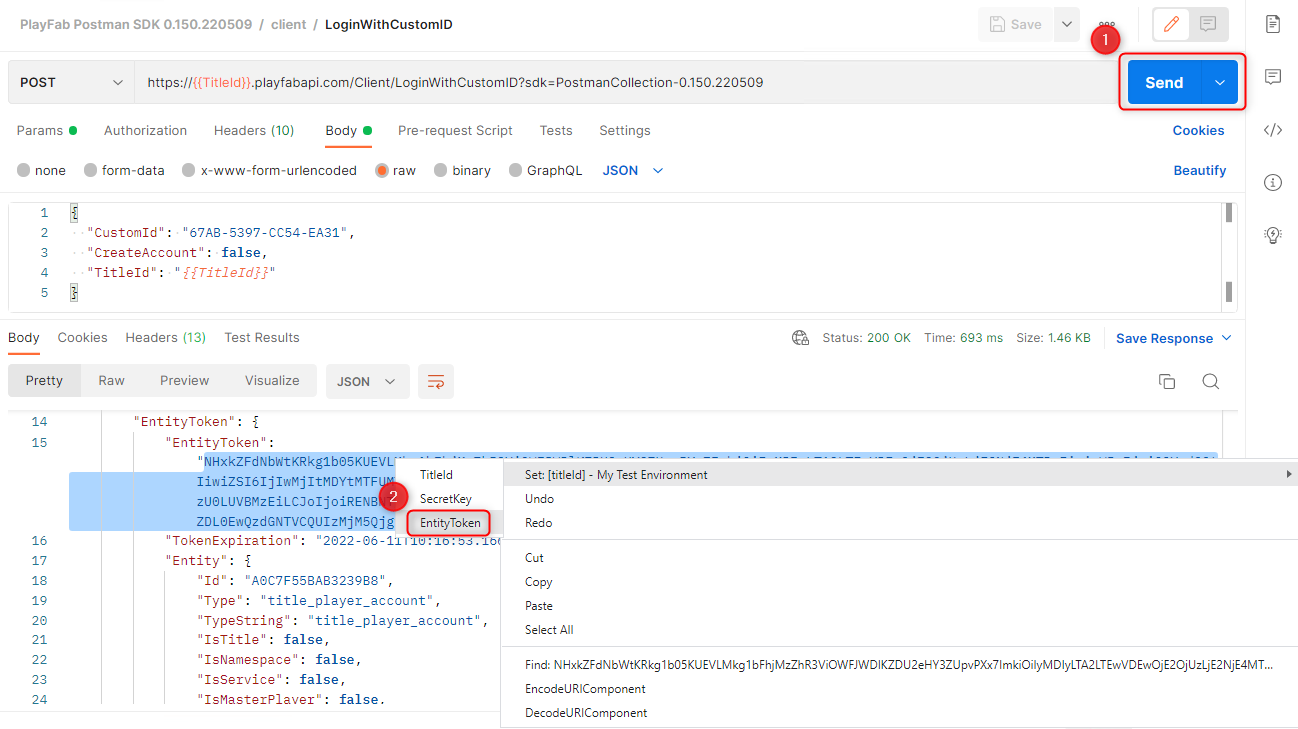Open response search with the magnifier icon

[1210, 382]
